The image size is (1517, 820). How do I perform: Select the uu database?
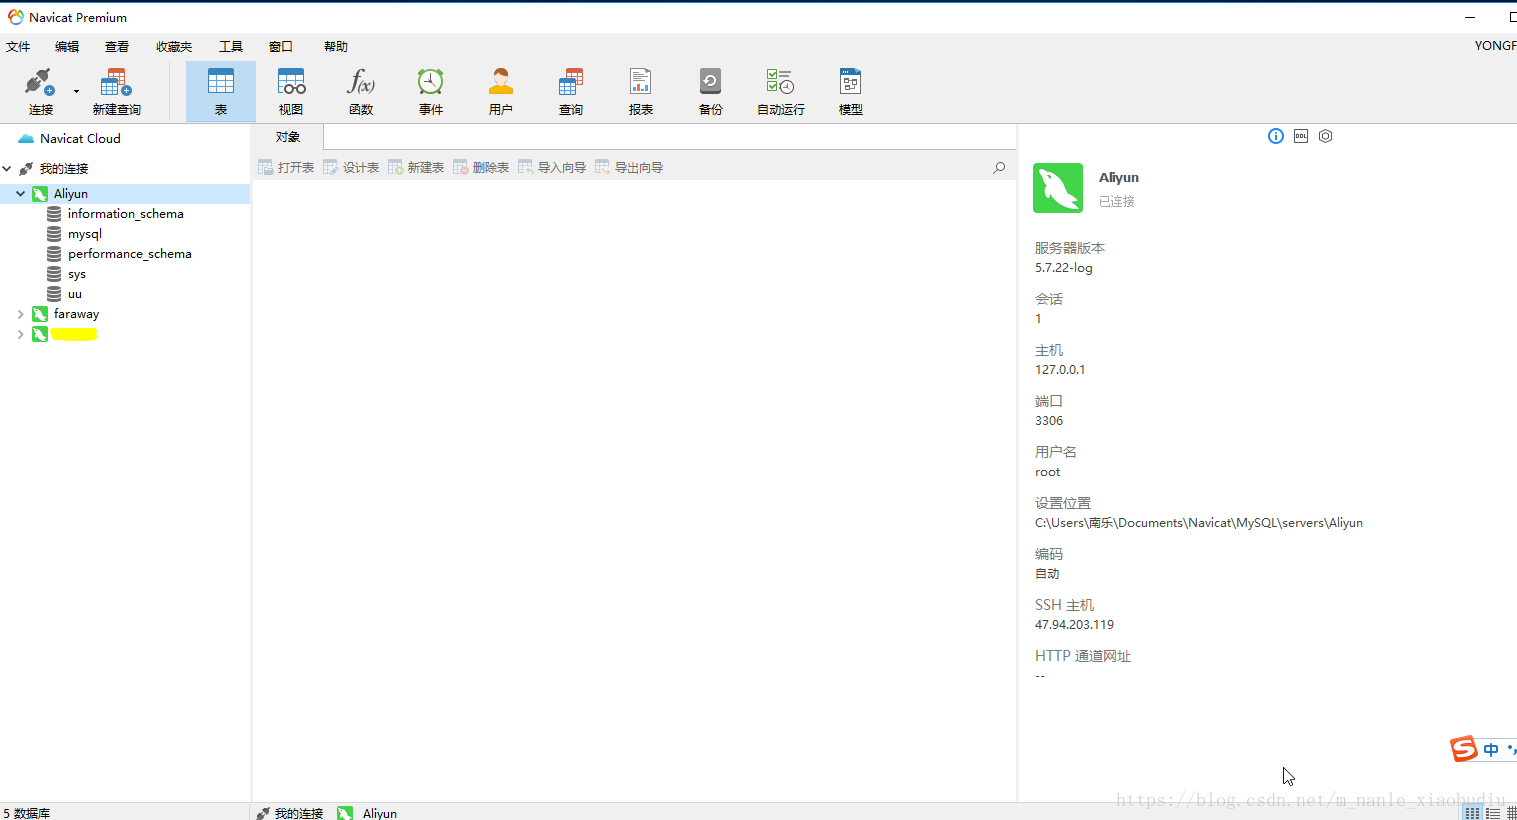75,294
